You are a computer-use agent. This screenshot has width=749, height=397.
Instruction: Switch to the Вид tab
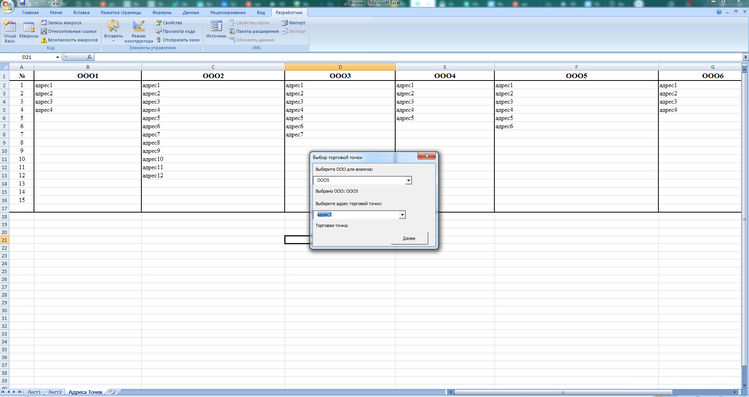tap(261, 12)
